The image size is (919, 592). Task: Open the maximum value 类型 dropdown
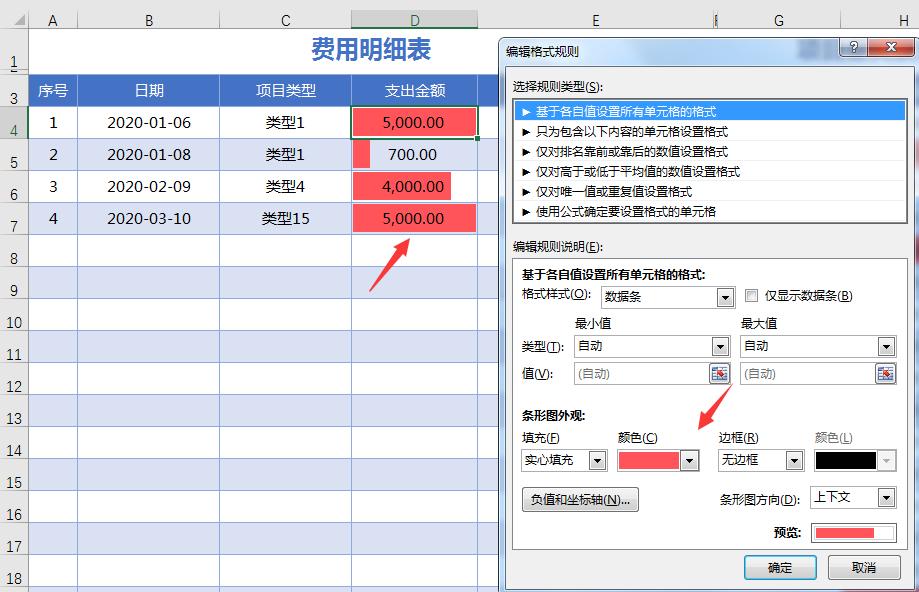[x=884, y=345]
